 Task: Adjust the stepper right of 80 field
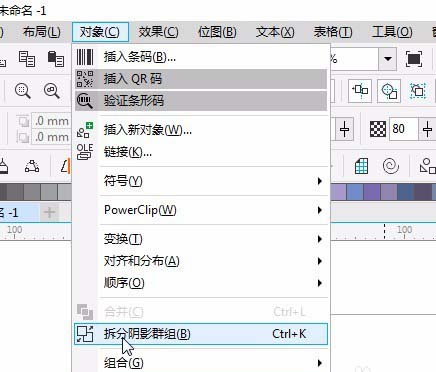coord(427,129)
